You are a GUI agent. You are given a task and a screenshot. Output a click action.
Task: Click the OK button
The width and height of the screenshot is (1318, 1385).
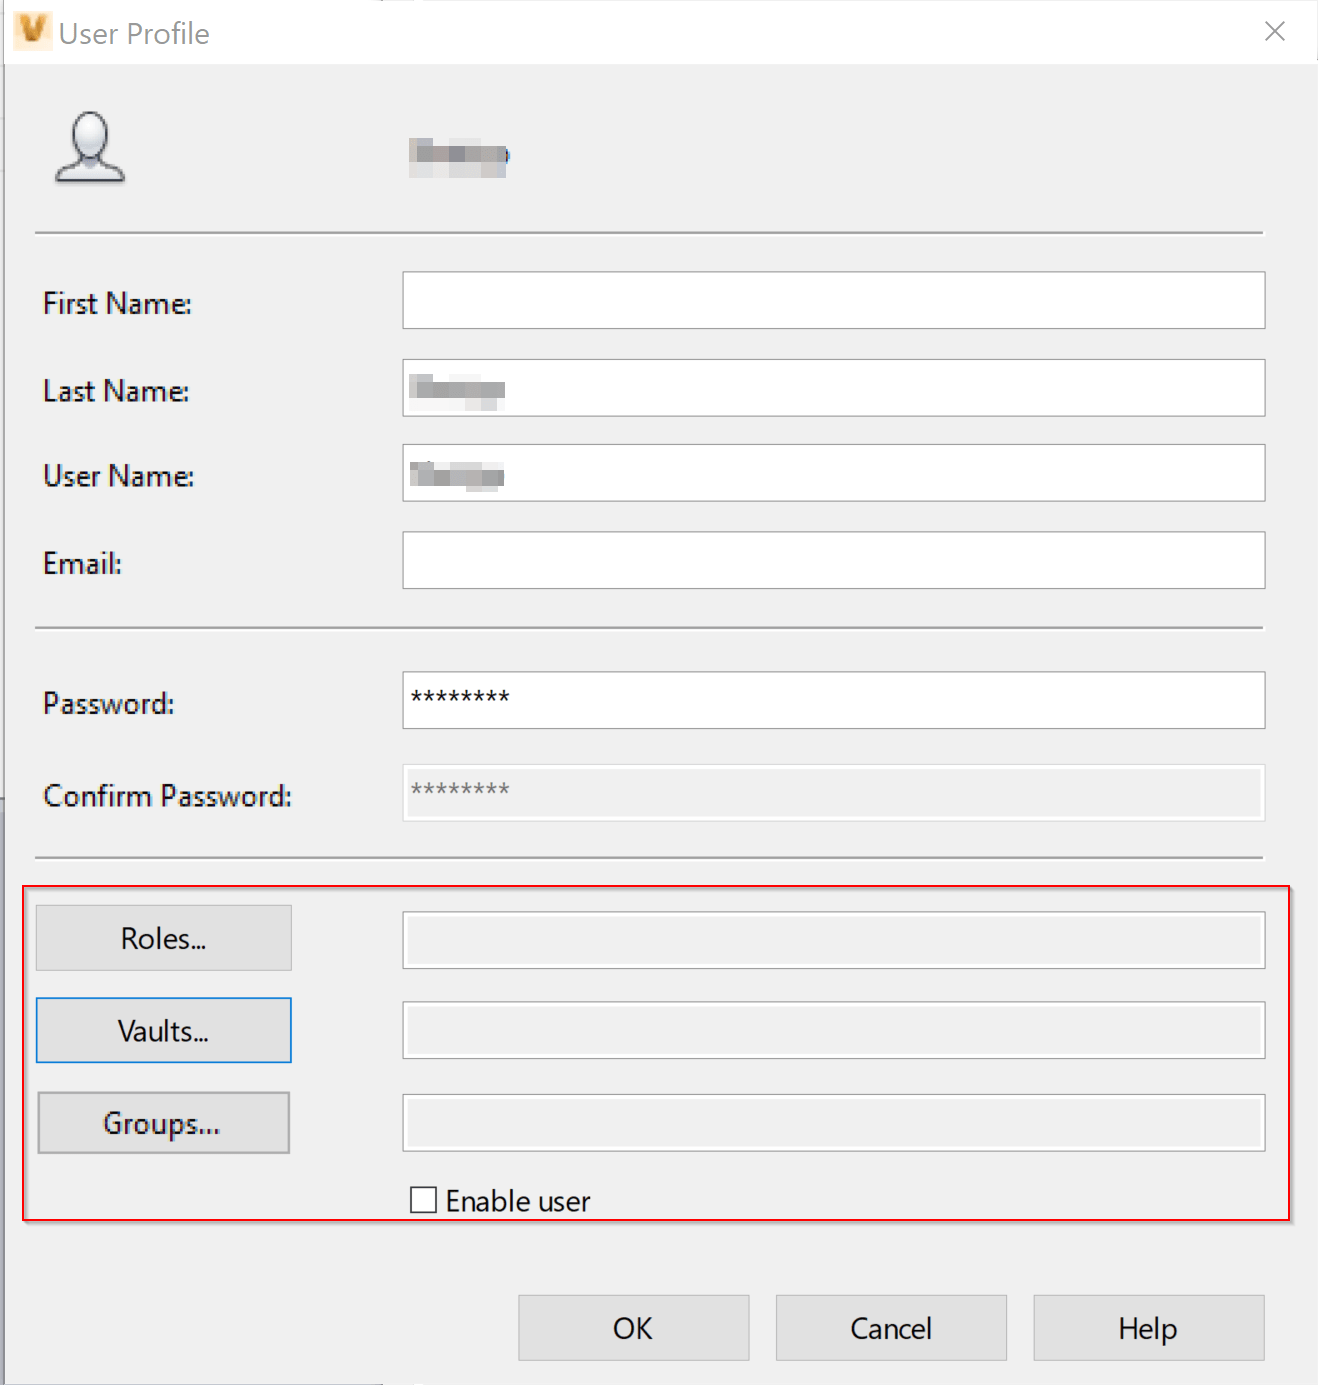(x=632, y=1328)
